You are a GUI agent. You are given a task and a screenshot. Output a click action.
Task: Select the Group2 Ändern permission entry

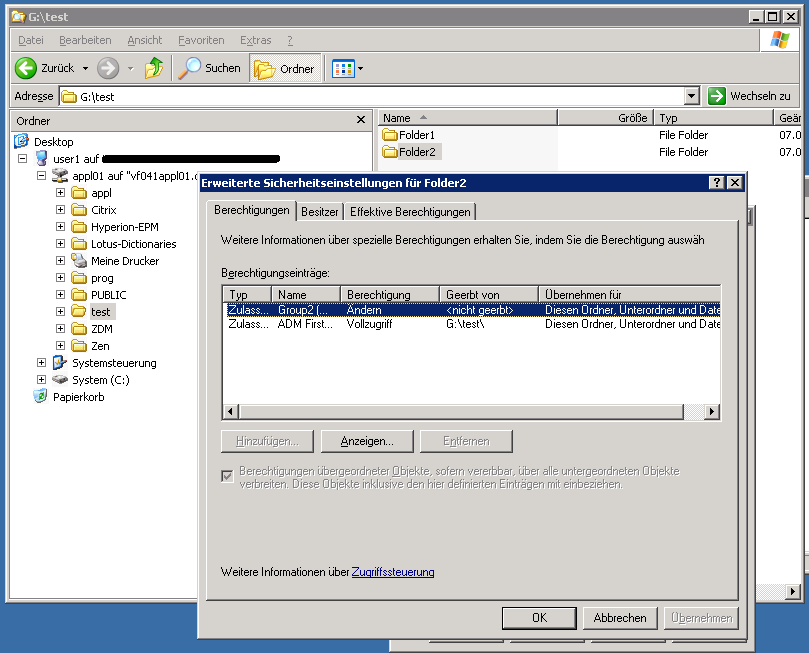pos(473,310)
